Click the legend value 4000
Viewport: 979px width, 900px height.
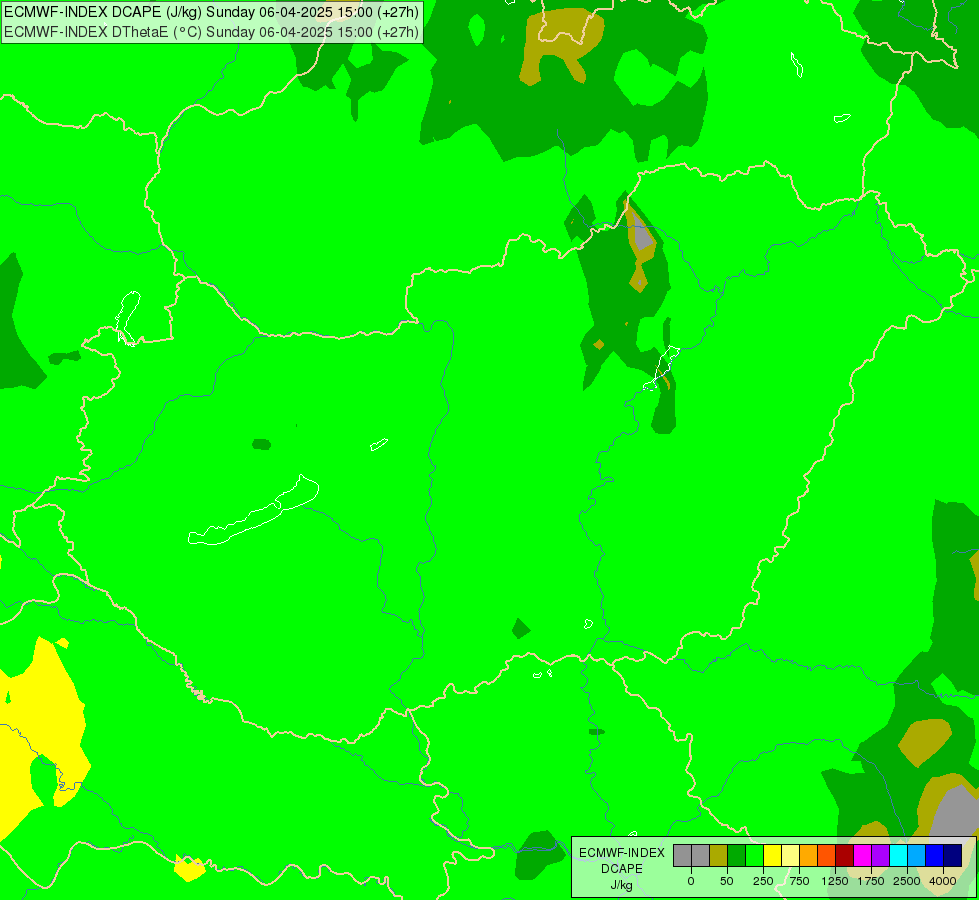point(943,881)
